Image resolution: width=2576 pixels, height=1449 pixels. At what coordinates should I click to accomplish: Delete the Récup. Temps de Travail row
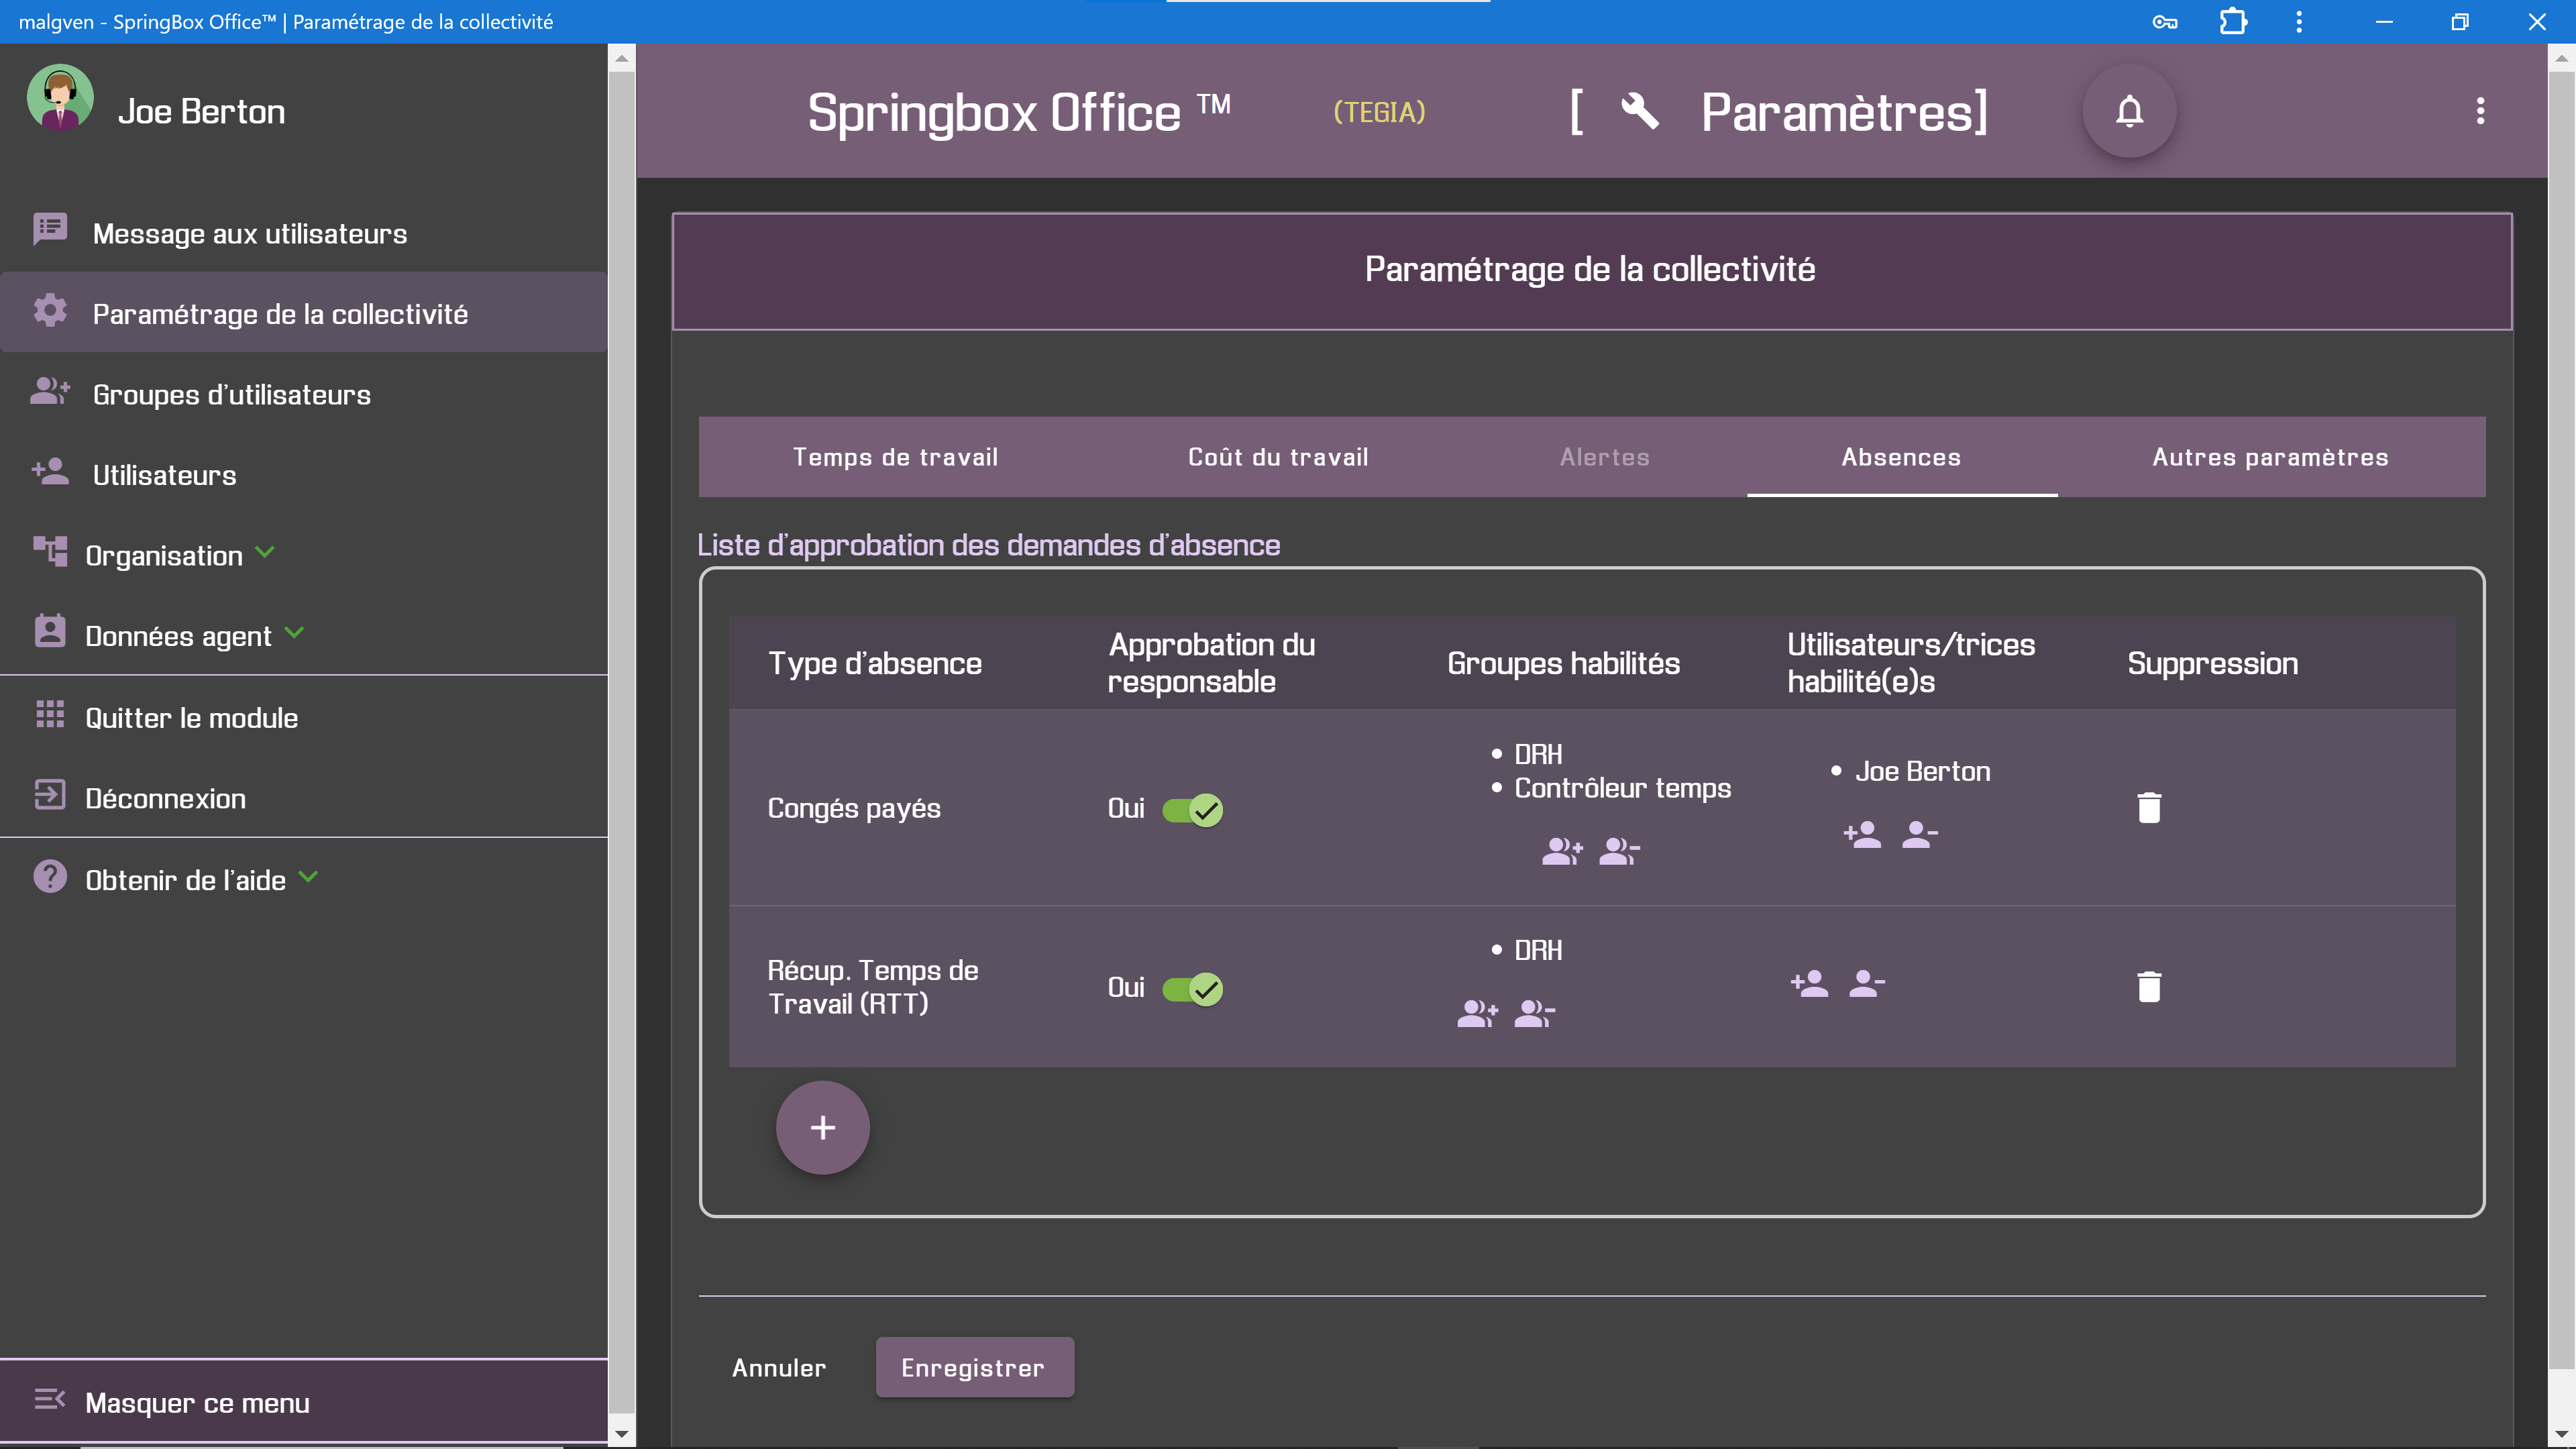[2149, 987]
